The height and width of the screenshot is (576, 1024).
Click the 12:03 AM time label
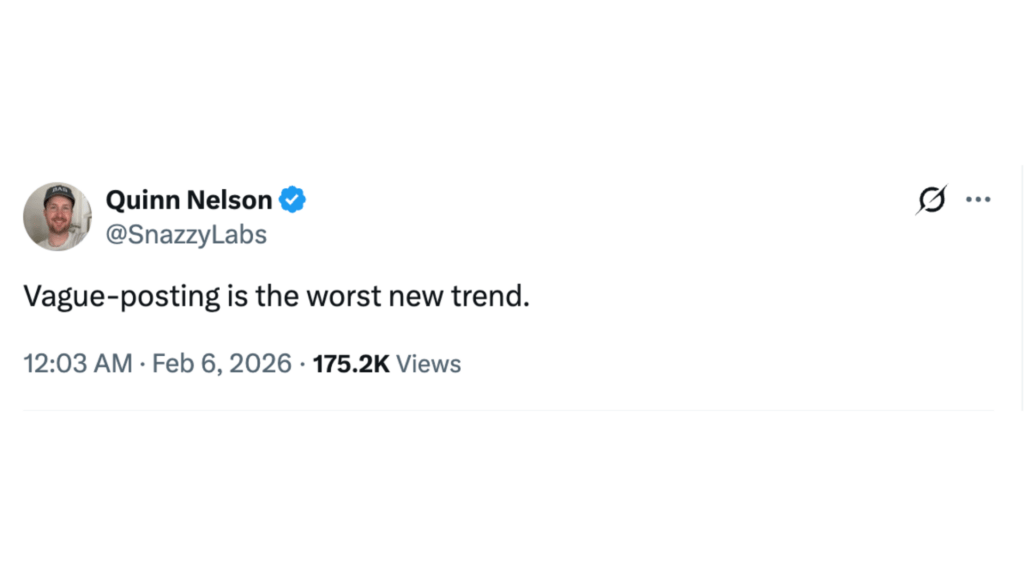[x=77, y=363]
